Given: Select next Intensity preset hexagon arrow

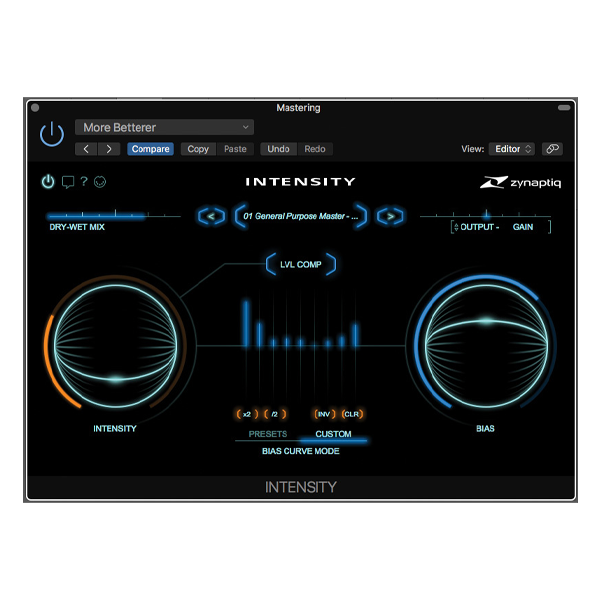Looking at the screenshot, I should coord(390,217).
